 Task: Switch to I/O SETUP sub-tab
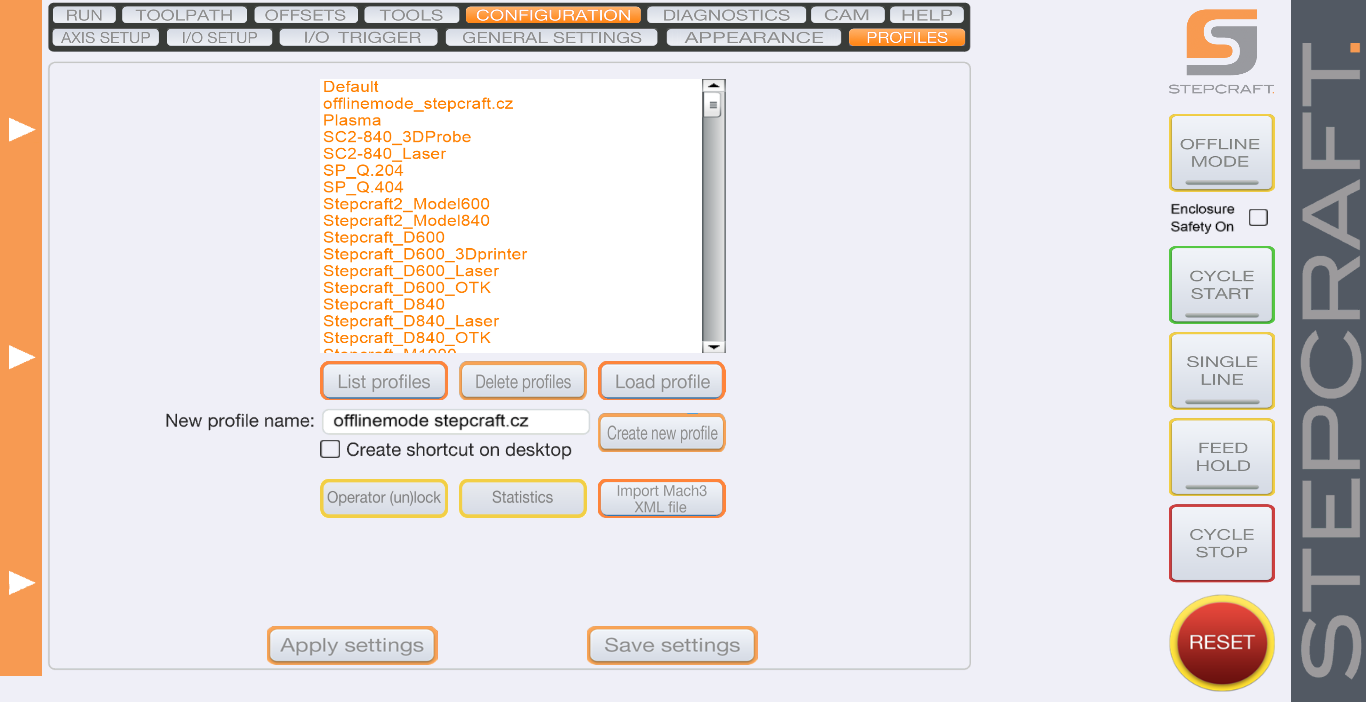coord(219,37)
